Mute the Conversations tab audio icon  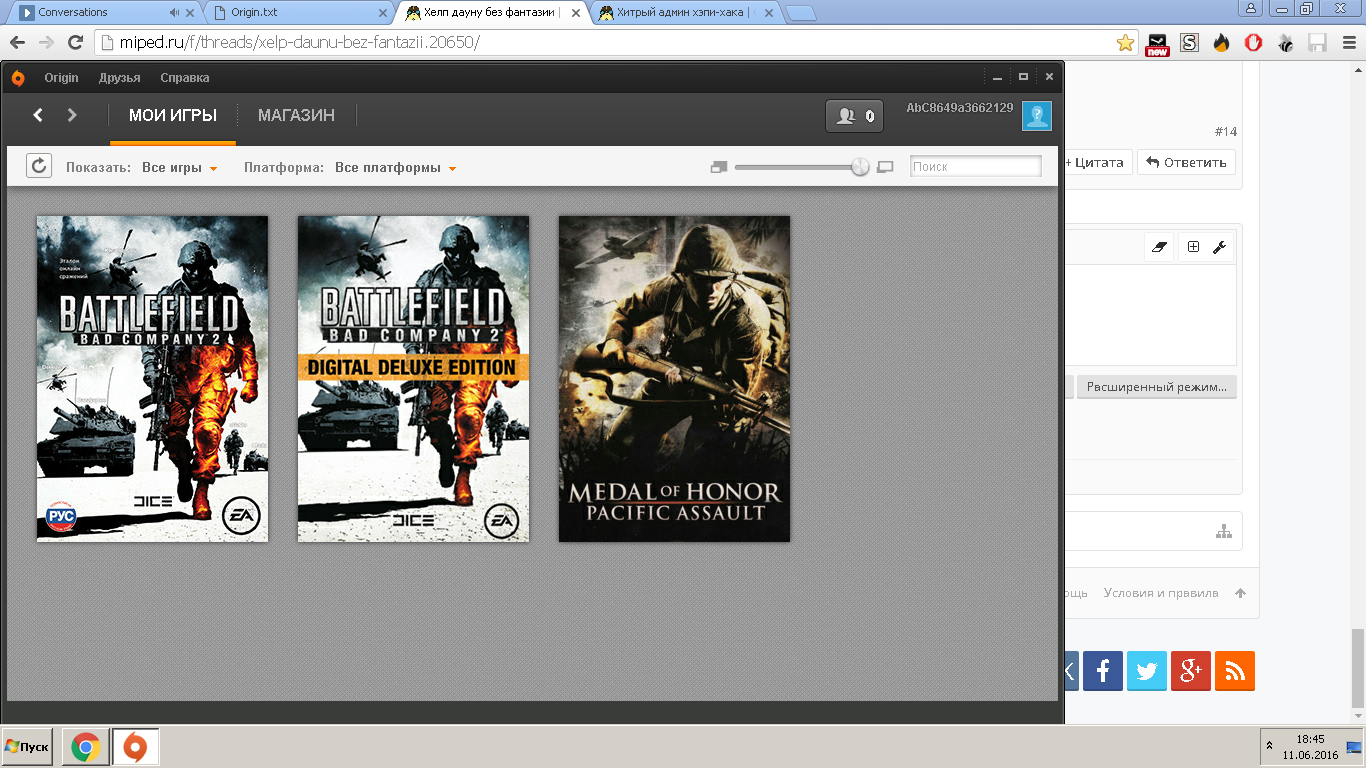tap(174, 13)
